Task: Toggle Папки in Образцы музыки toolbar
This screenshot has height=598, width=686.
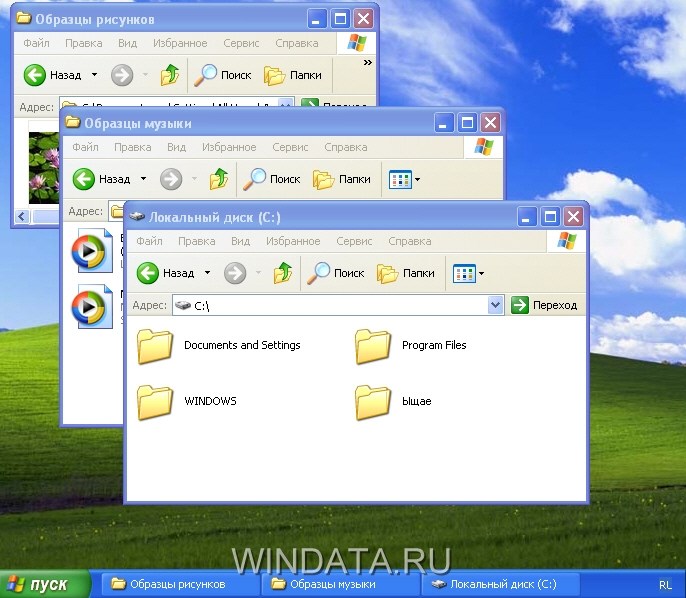Action: 342,179
